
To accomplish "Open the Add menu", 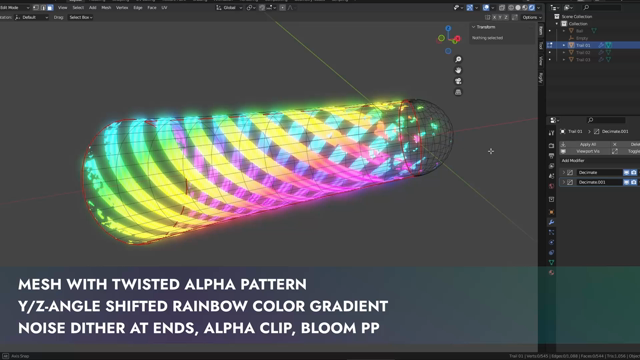I will pyautogui.click(x=93, y=8).
